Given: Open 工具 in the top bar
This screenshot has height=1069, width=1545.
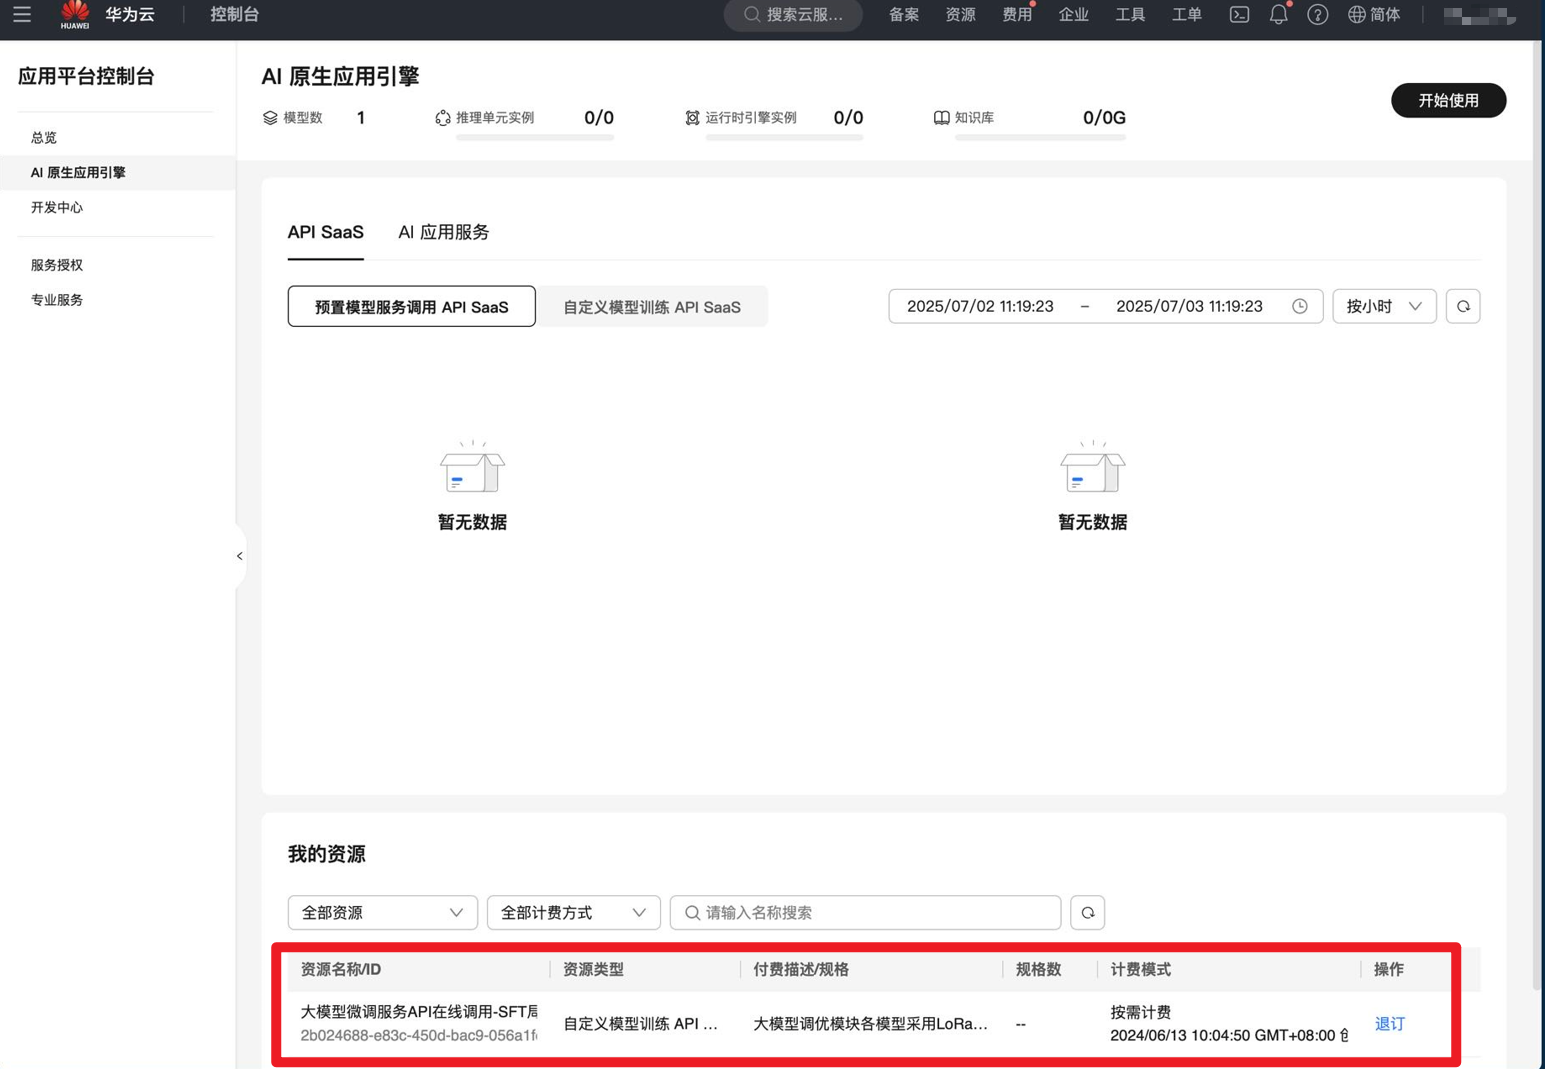Looking at the screenshot, I should coord(1130,15).
